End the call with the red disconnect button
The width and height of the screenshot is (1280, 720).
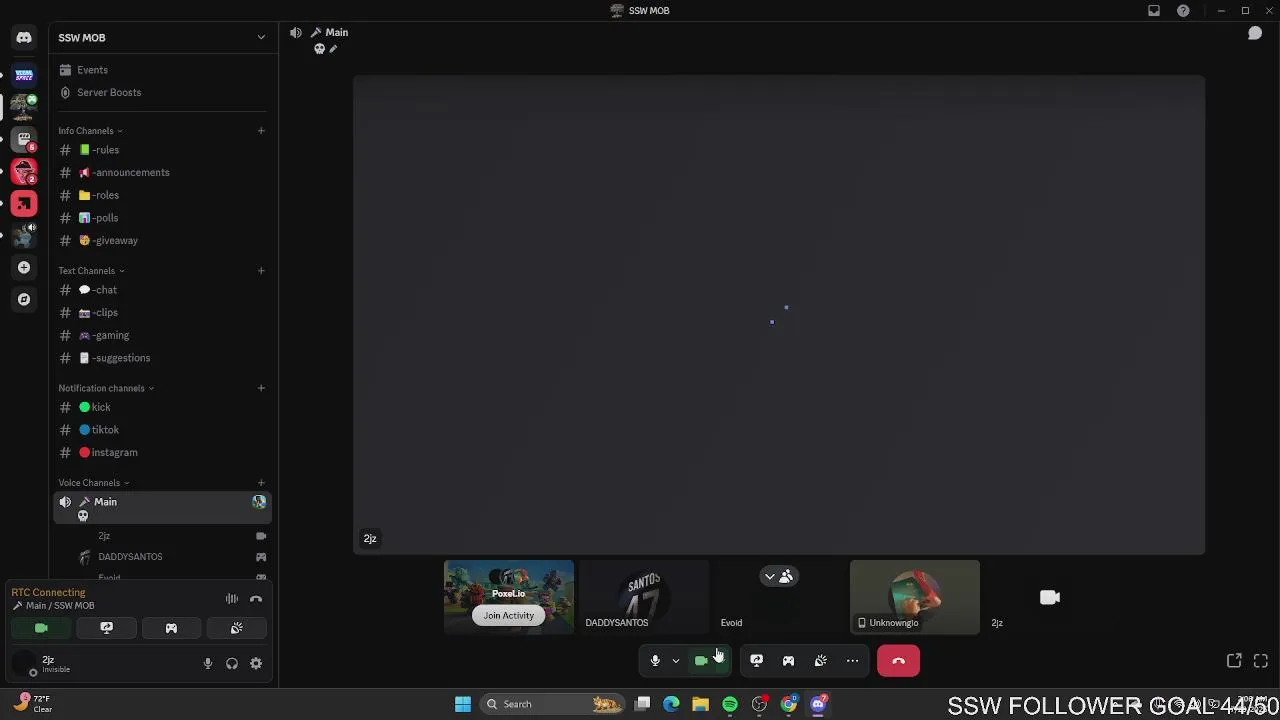click(898, 661)
